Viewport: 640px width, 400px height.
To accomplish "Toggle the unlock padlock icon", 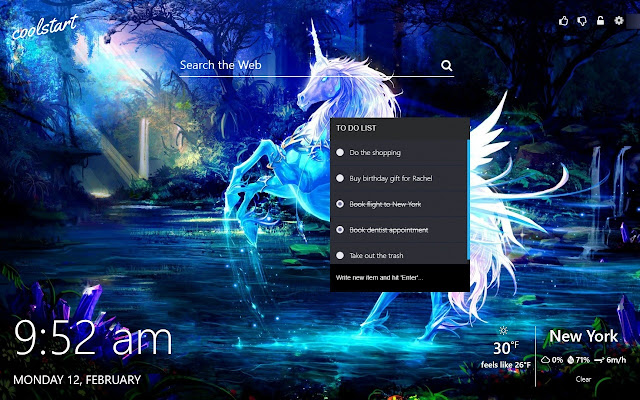I will (x=600, y=20).
